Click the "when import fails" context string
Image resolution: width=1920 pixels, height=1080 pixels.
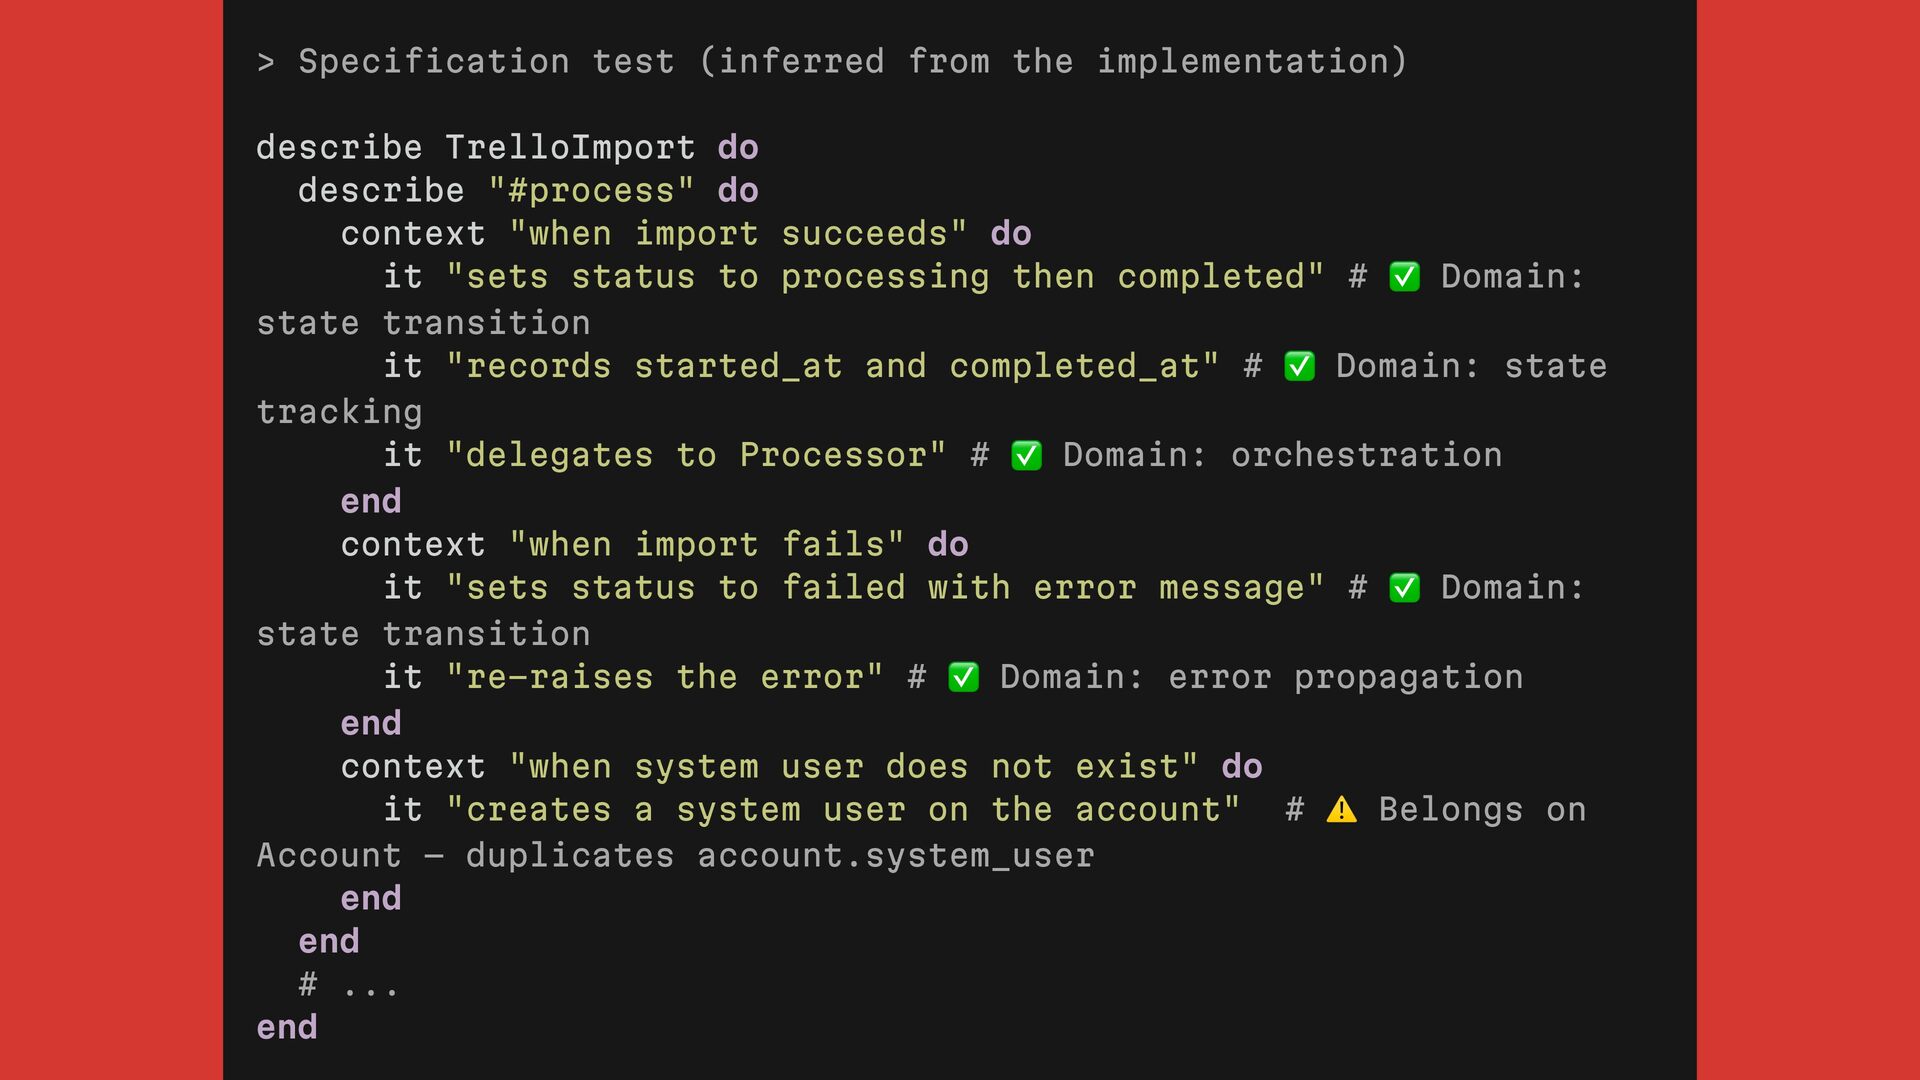[x=706, y=545]
